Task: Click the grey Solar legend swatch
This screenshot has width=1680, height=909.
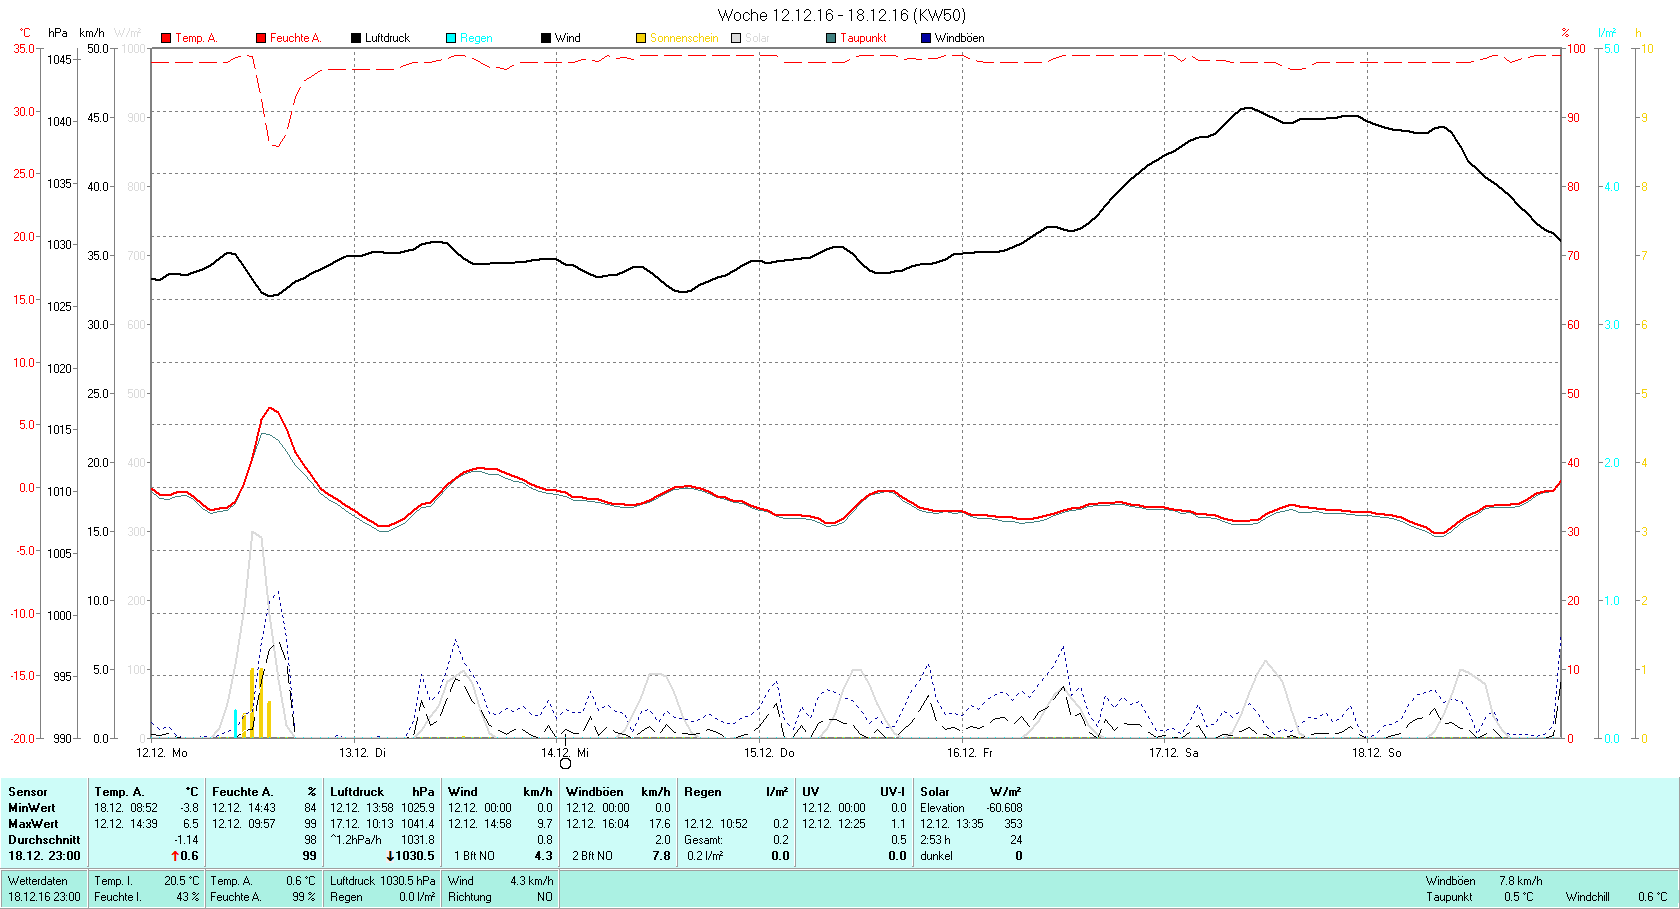Action: [x=736, y=38]
